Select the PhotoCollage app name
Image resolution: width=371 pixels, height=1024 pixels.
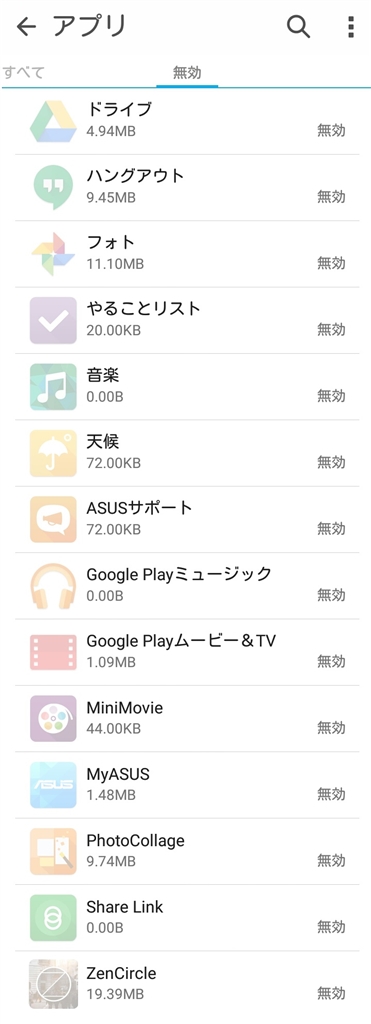pos(135,840)
